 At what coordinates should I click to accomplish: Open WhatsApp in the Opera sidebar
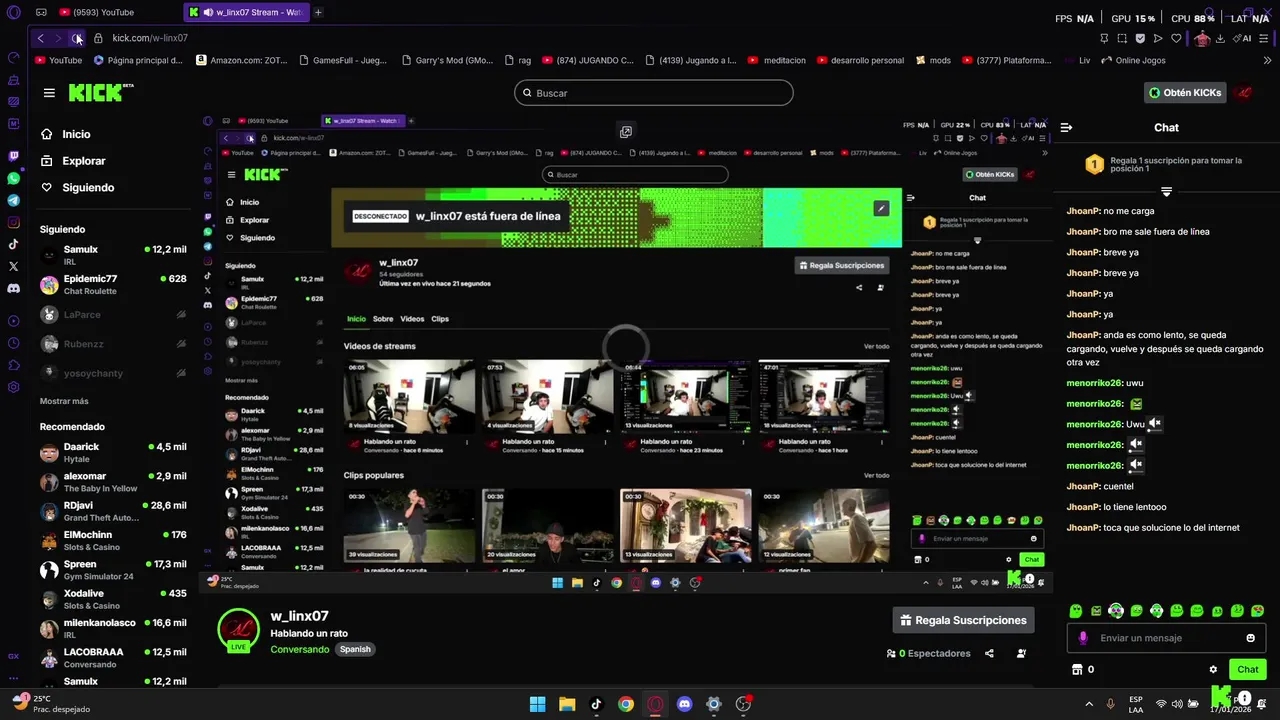point(13,178)
